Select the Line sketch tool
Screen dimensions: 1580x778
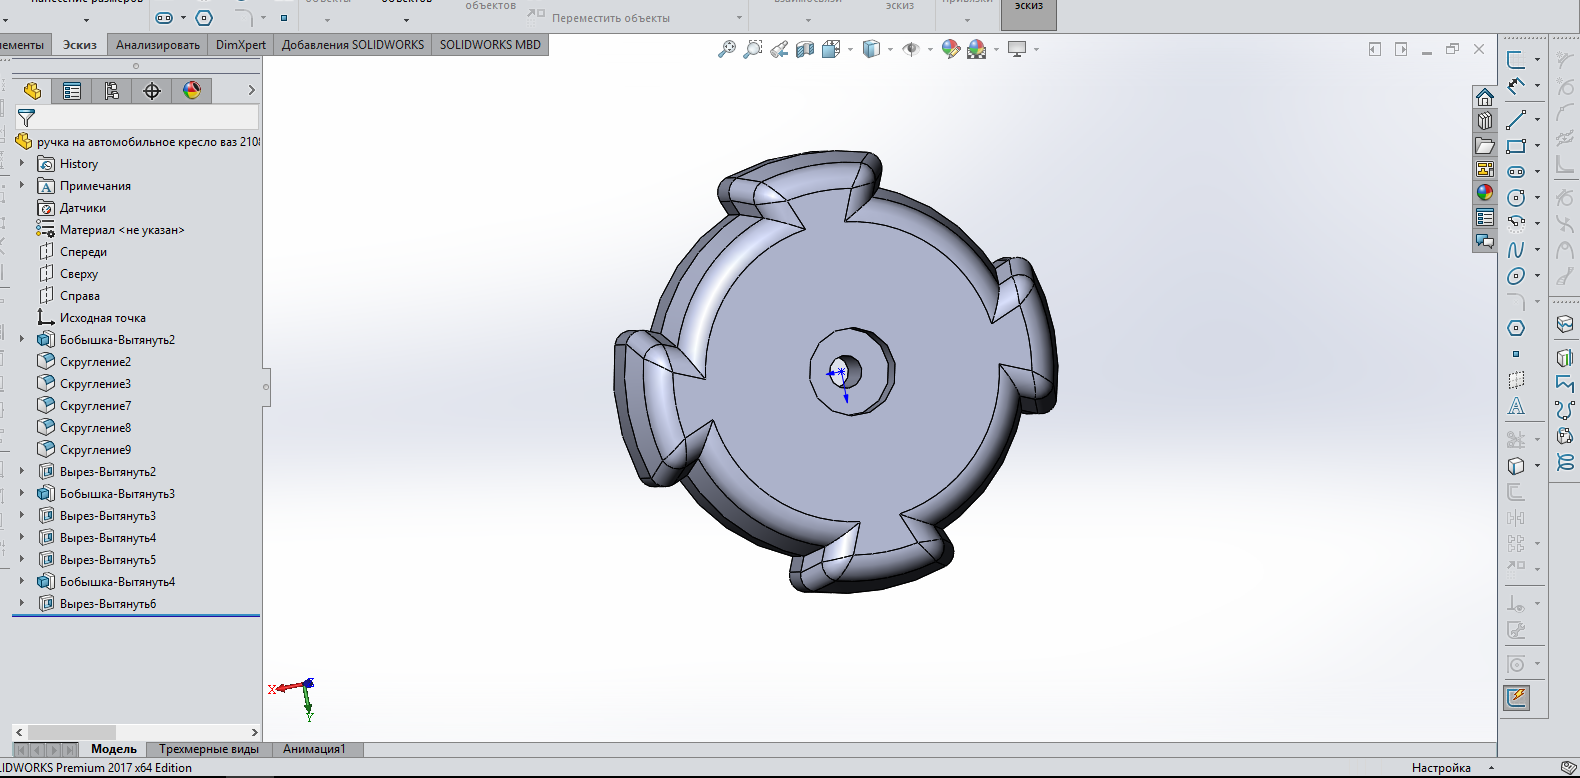(1516, 119)
